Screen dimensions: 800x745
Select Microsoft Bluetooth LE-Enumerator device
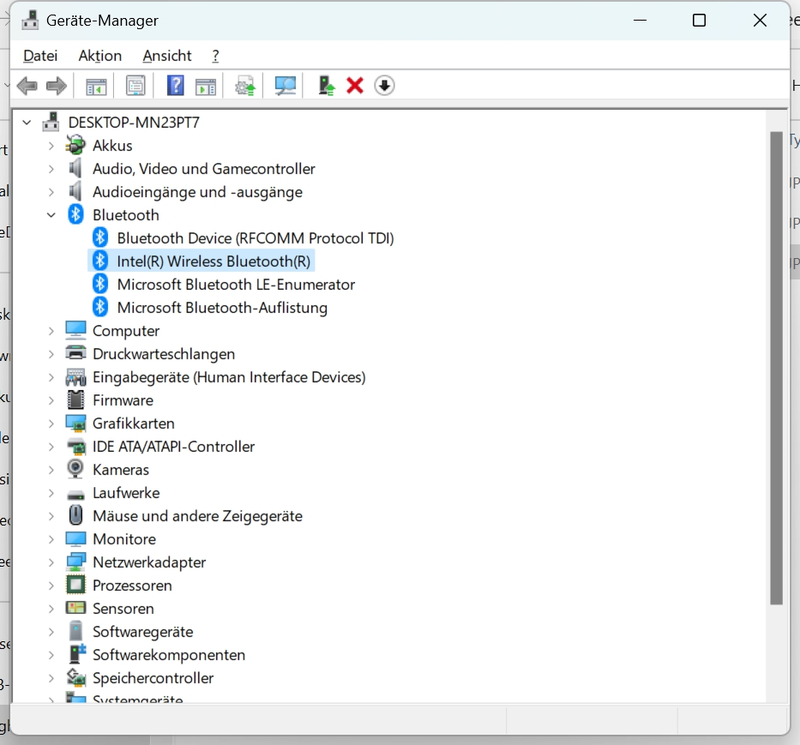[x=235, y=284]
